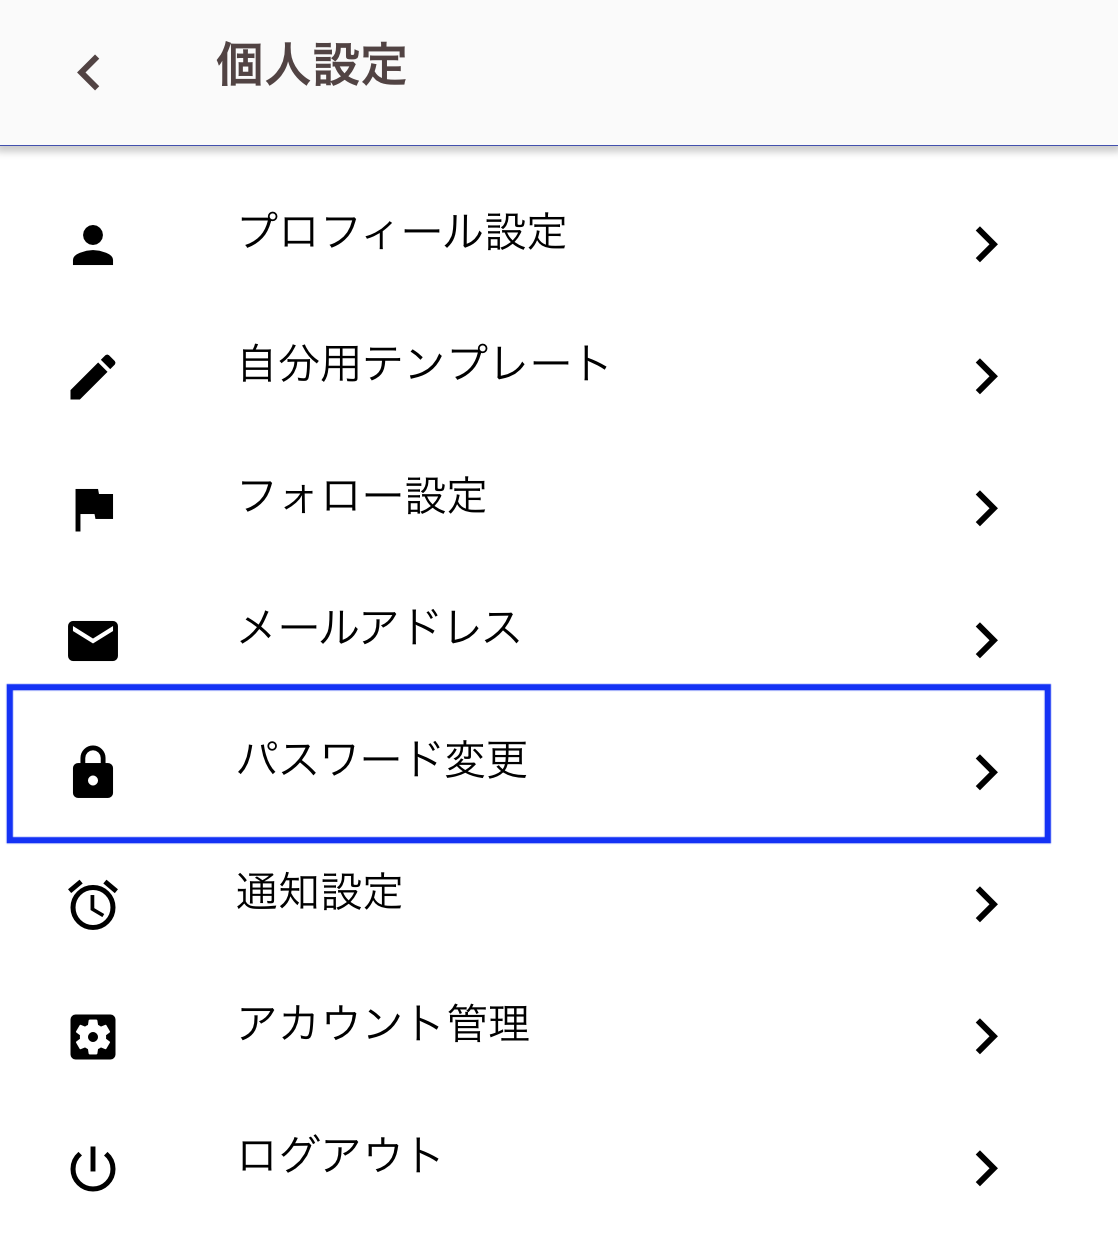
Task: Click the chevron beside 通知設定
Action: tap(986, 904)
